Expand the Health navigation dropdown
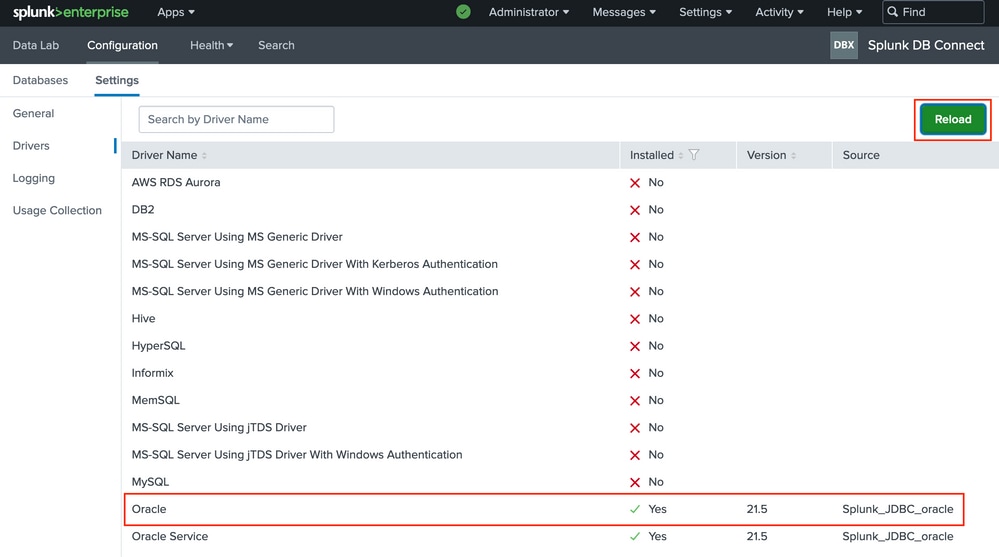This screenshot has height=557, width=999. pos(212,45)
